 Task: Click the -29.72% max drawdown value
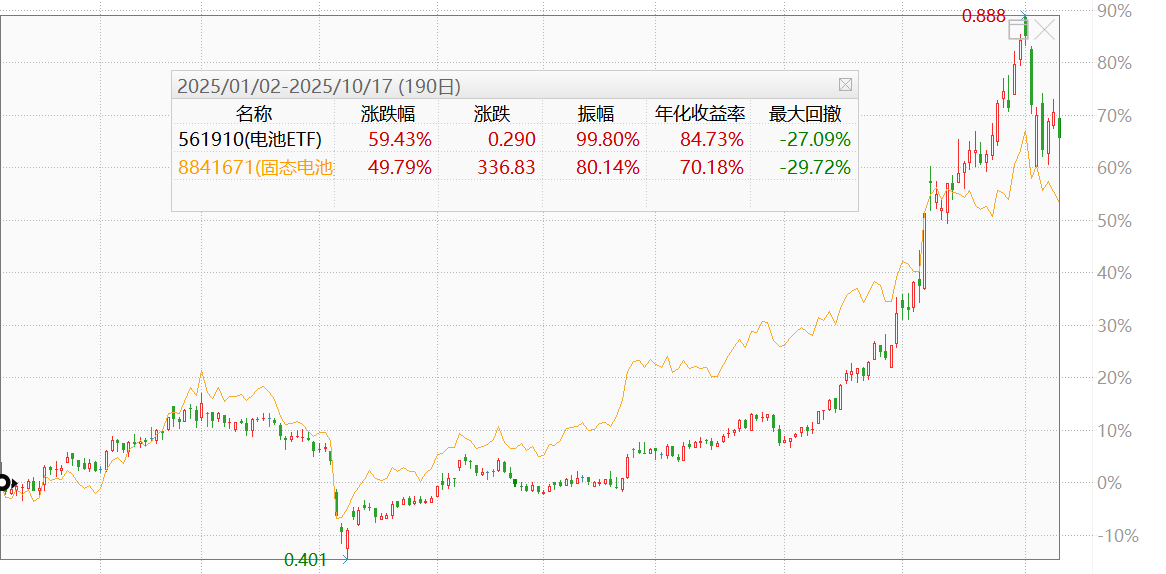815,167
